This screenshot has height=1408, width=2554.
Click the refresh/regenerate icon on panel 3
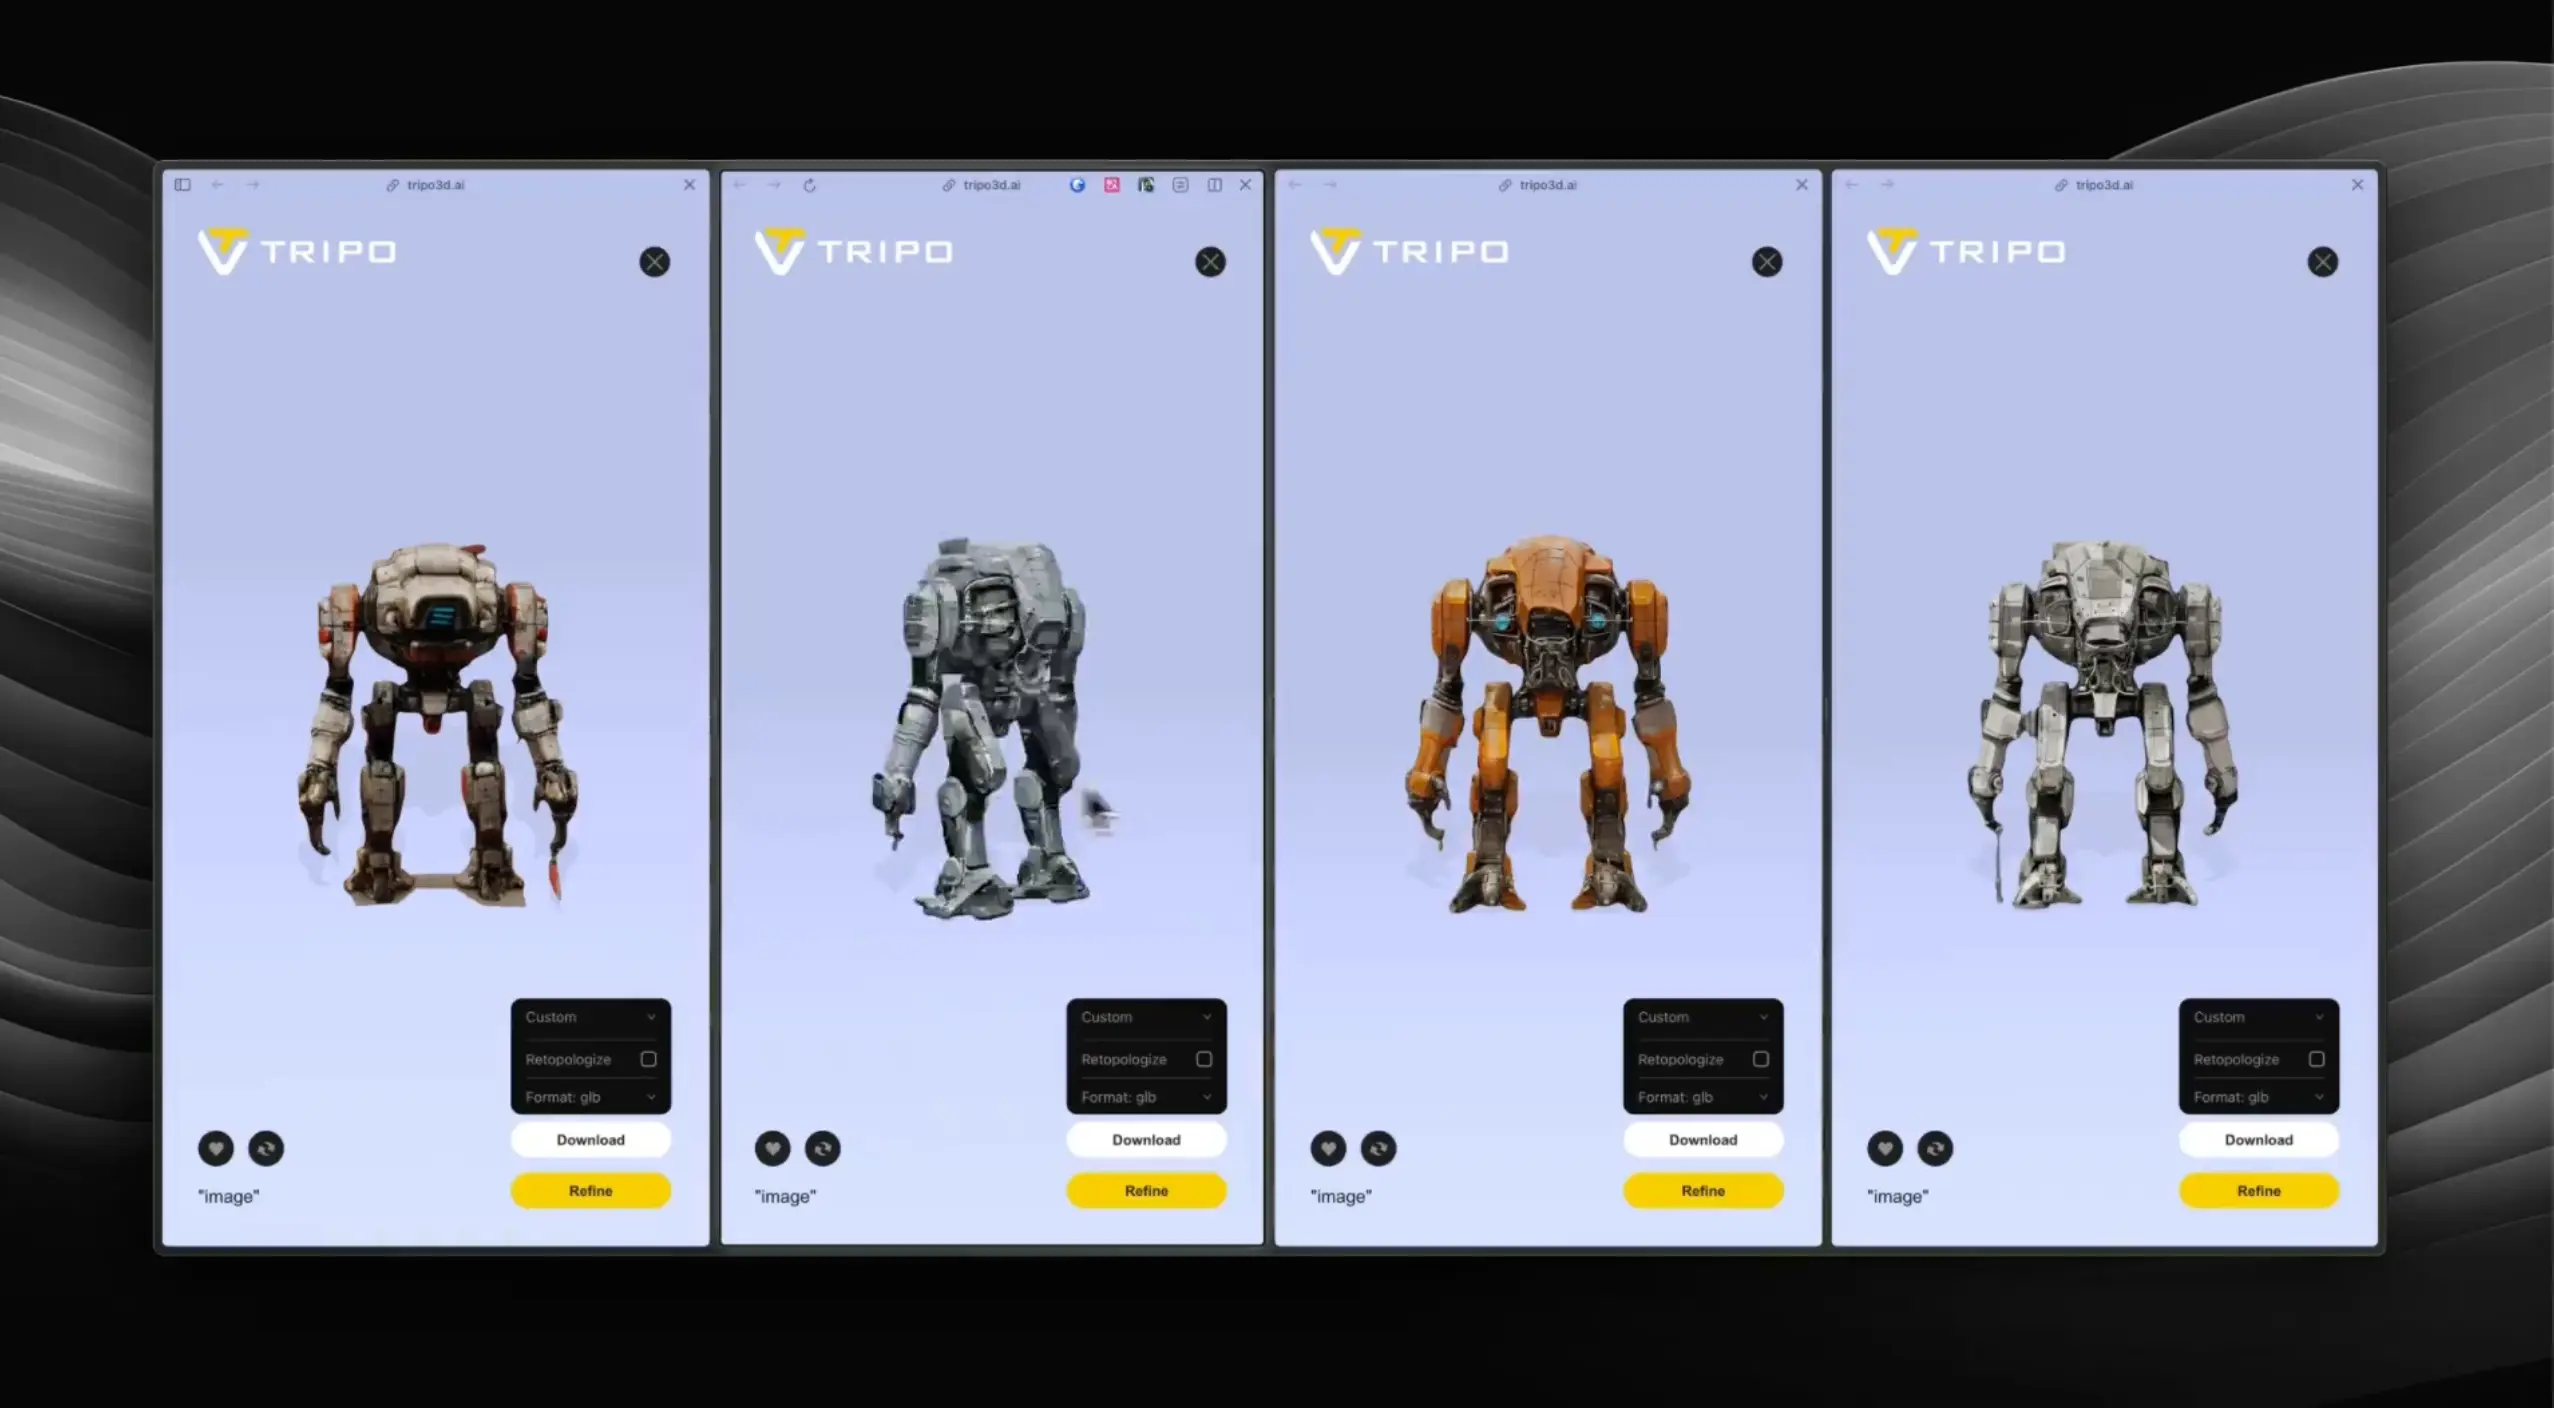tap(1378, 1146)
